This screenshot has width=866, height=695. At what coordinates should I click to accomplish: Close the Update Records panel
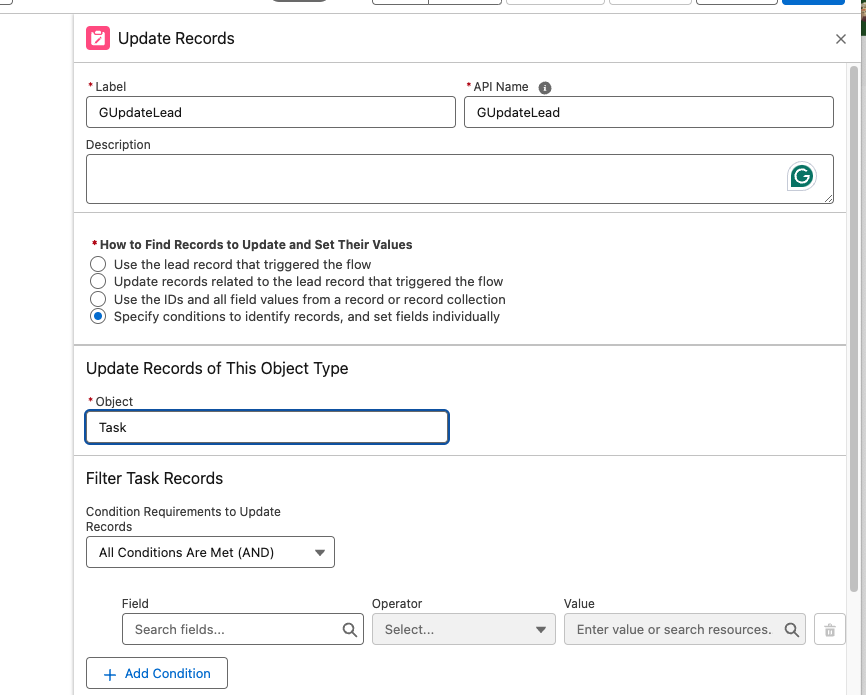click(x=841, y=39)
